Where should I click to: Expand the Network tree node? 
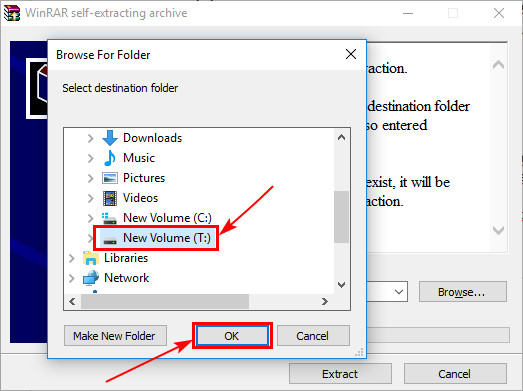tap(71, 278)
